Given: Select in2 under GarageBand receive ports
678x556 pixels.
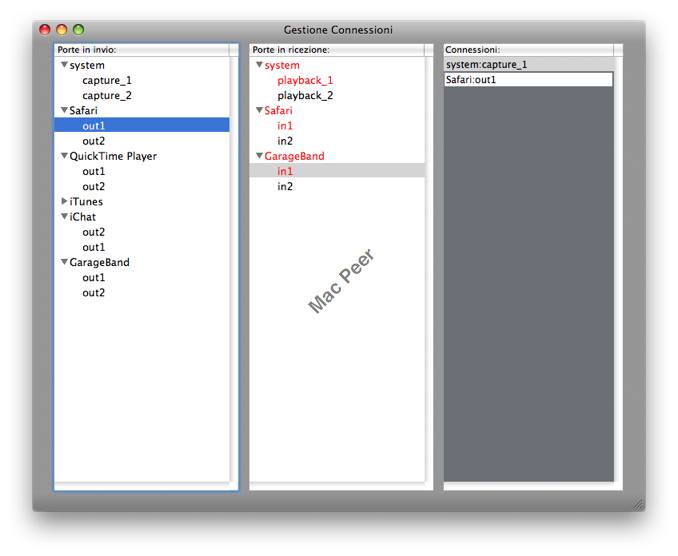Looking at the screenshot, I should (x=285, y=186).
